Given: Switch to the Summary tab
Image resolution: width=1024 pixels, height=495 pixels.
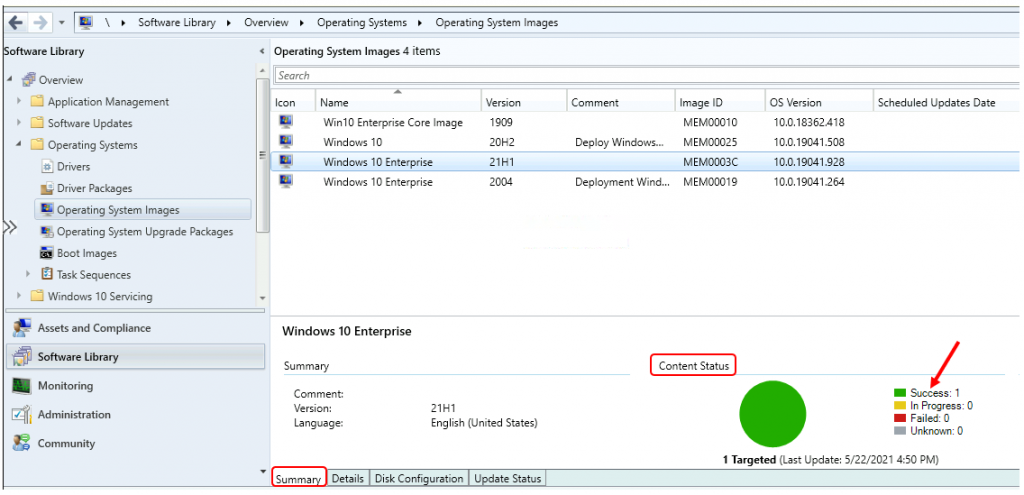Looking at the screenshot, I should click(x=299, y=479).
